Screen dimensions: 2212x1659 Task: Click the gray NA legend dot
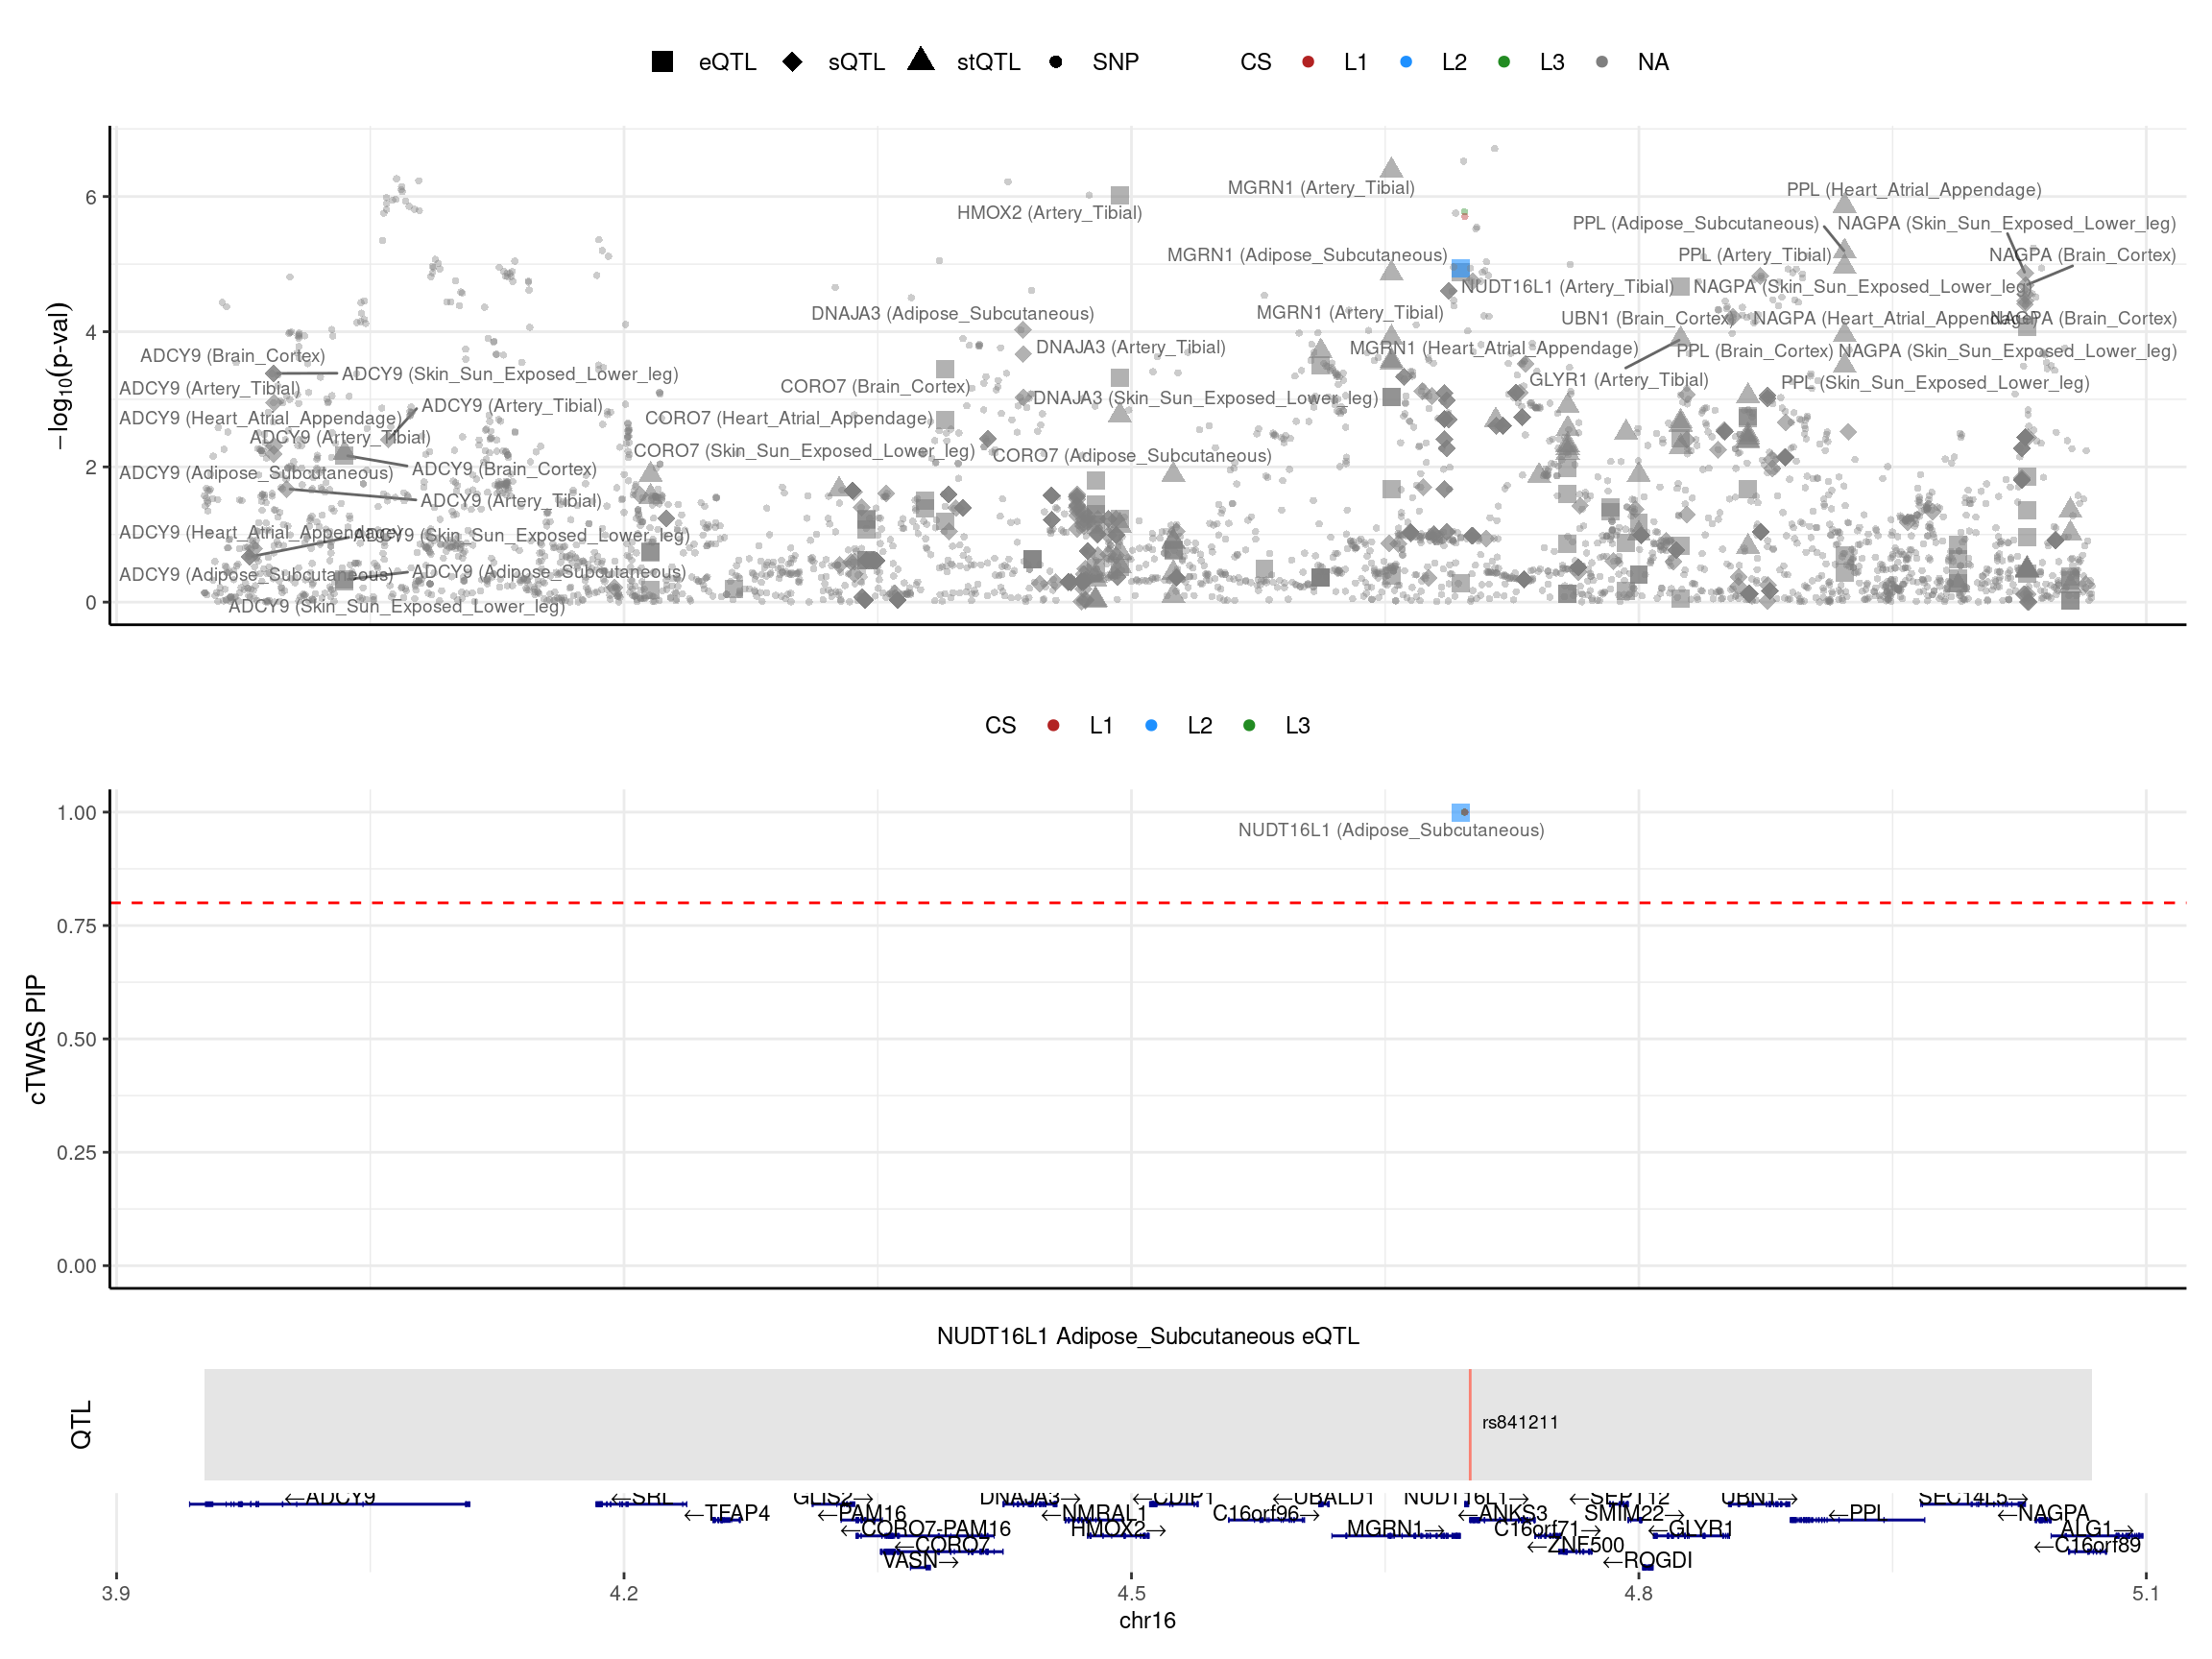pyautogui.click(x=1601, y=62)
